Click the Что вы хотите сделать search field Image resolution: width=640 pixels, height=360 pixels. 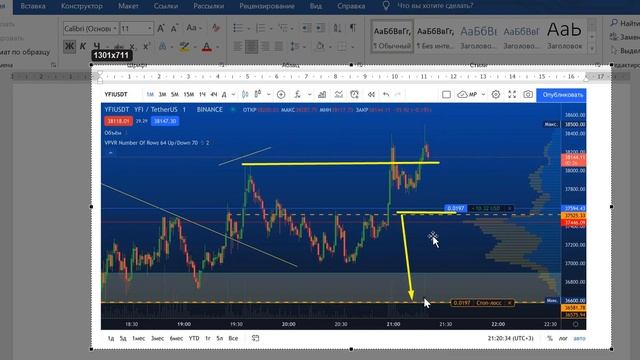pyautogui.click(x=435, y=6)
